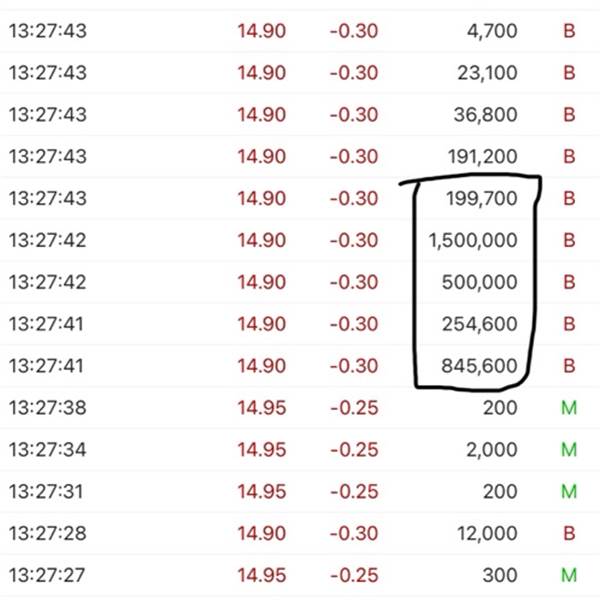Click the 13:27:38 timestamp
This screenshot has height=600, width=600.
[x=47, y=408]
